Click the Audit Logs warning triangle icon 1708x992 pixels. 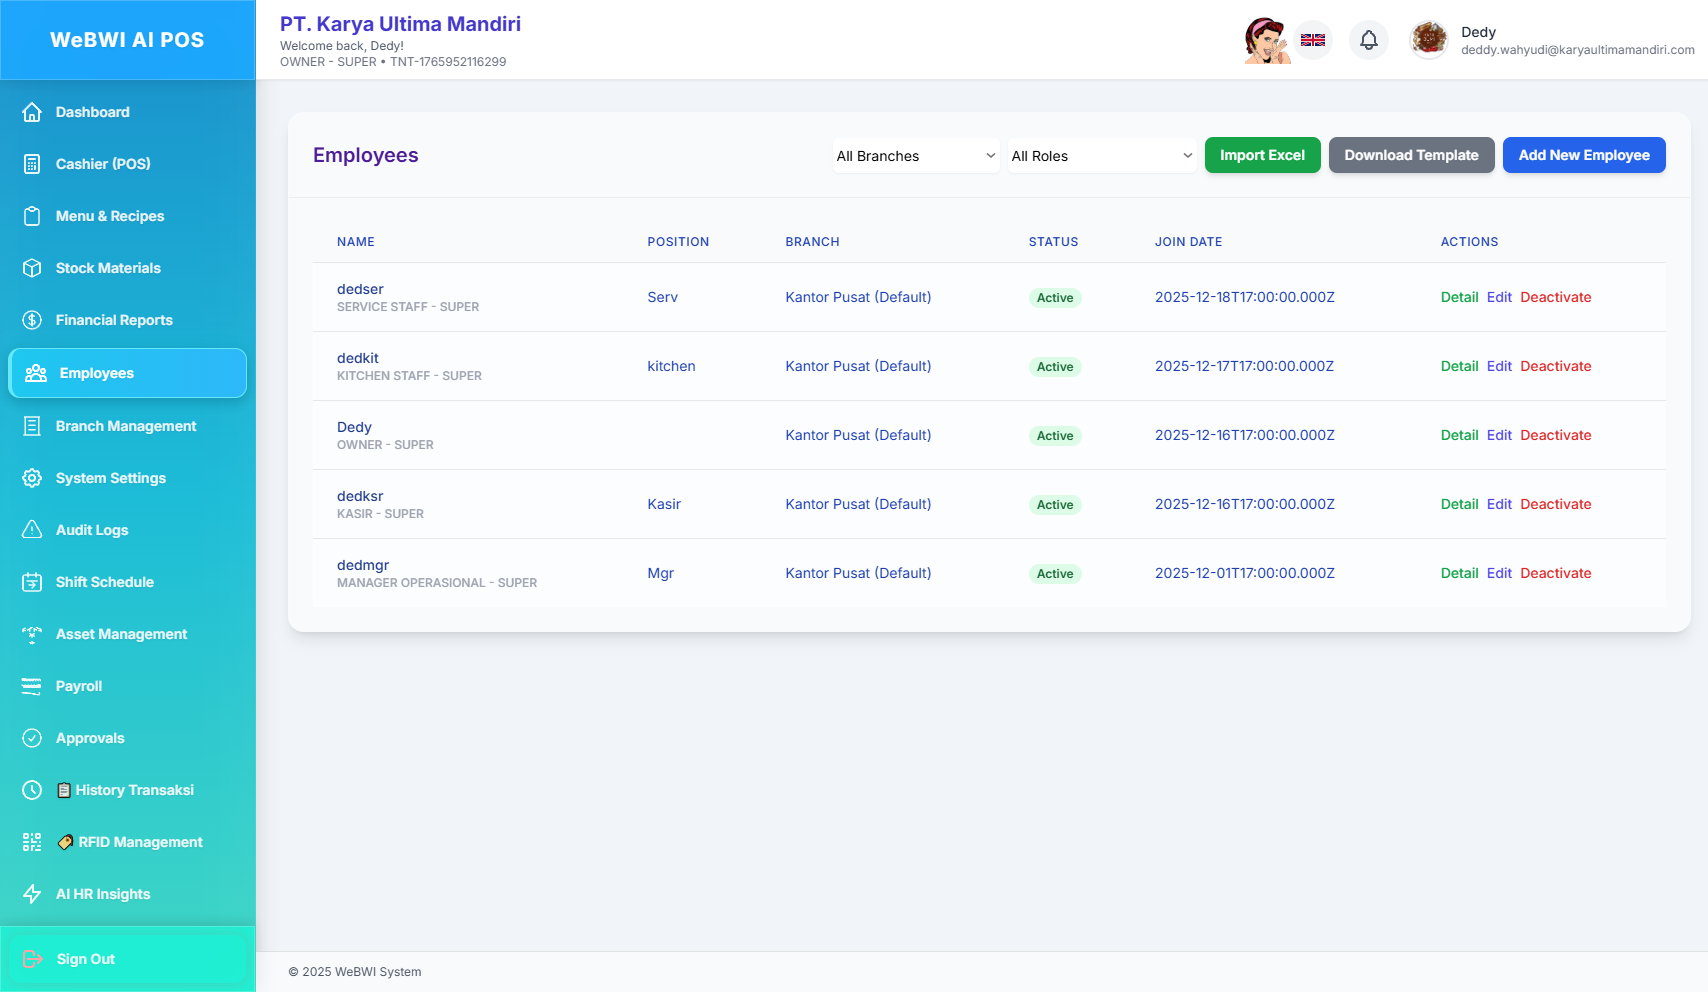(x=32, y=530)
